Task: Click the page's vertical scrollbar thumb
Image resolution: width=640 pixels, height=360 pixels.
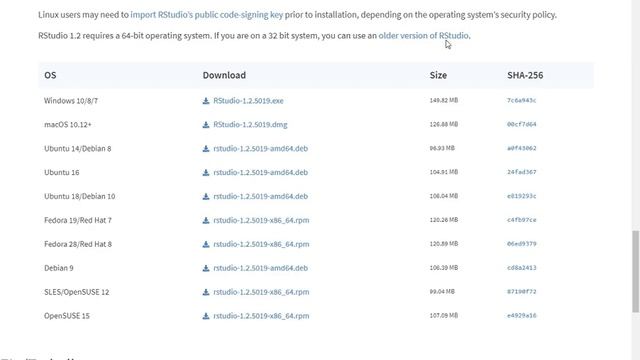Action: click(x=636, y=271)
